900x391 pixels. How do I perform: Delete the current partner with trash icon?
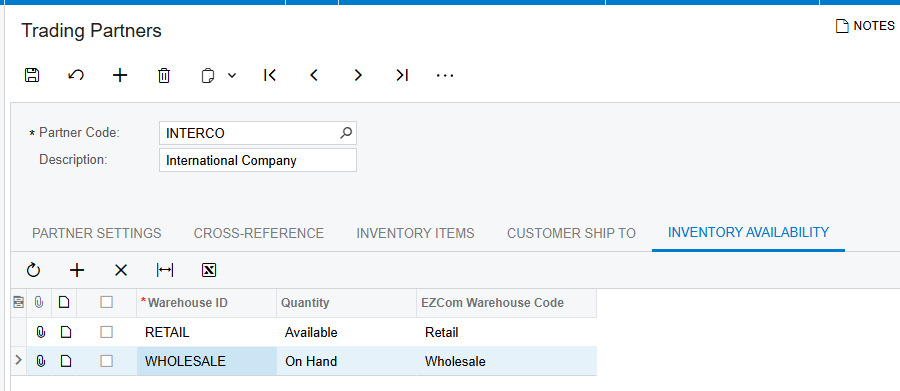164,75
